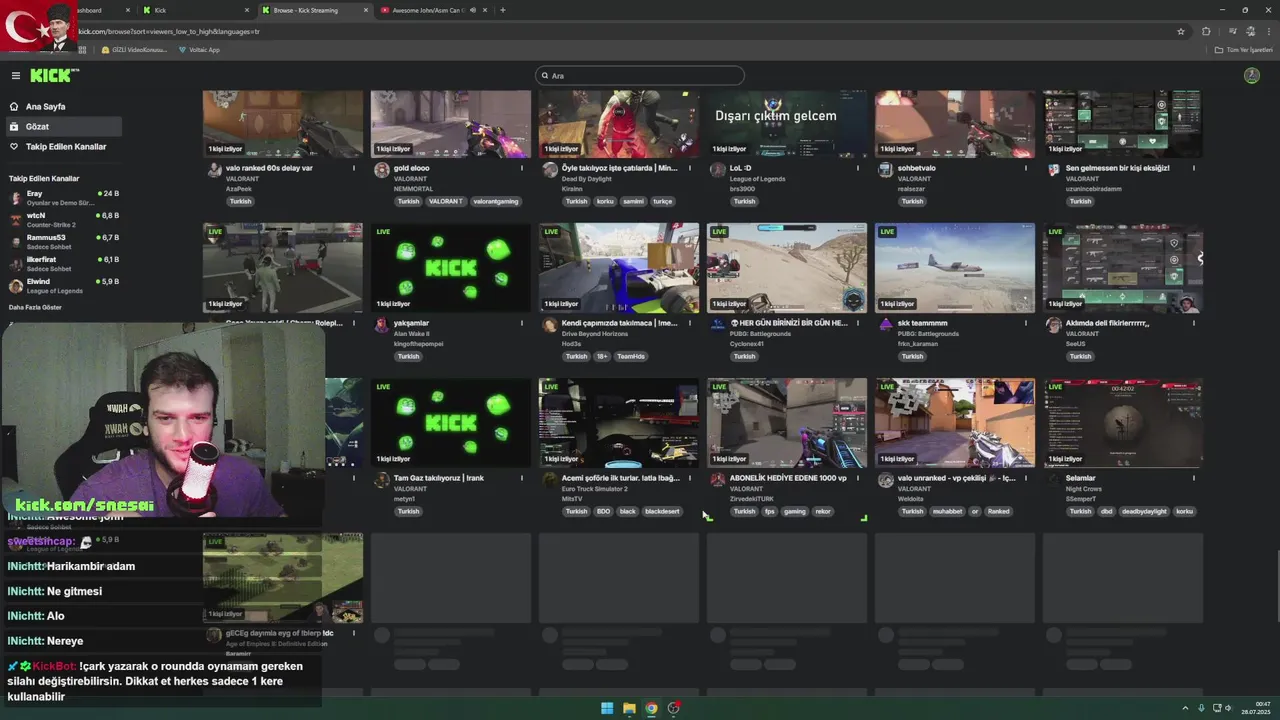The image size is (1280, 720).
Task: Open options menu for LoL :D stream
Action: [x=858, y=168]
